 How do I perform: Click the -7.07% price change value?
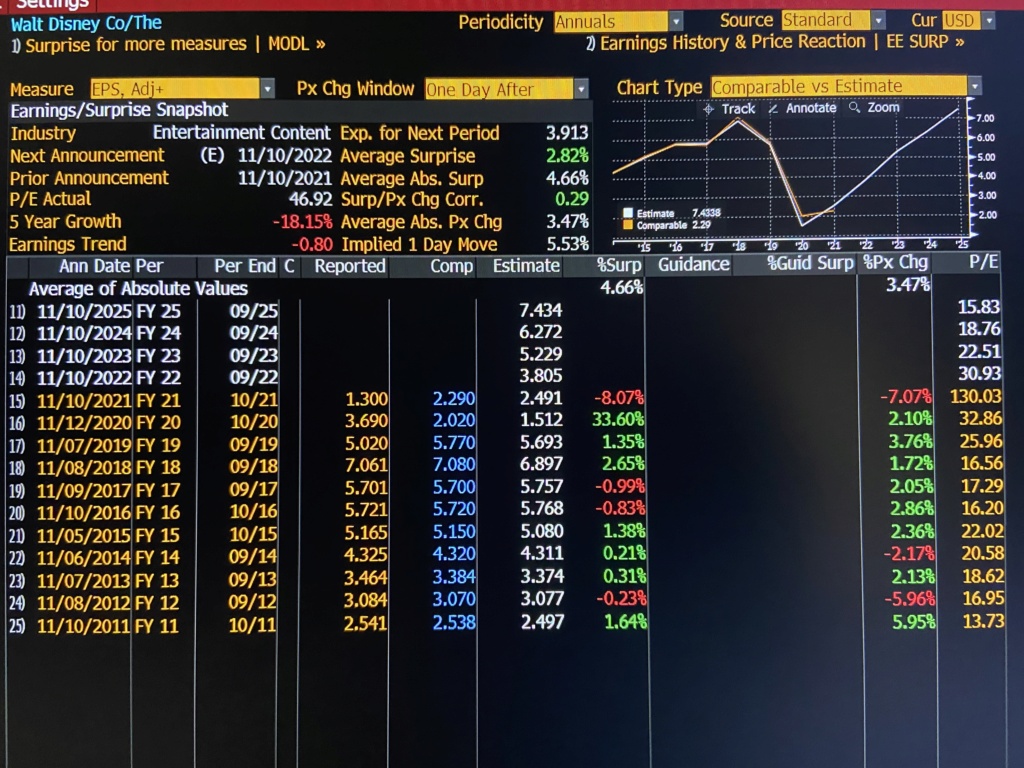[906, 396]
